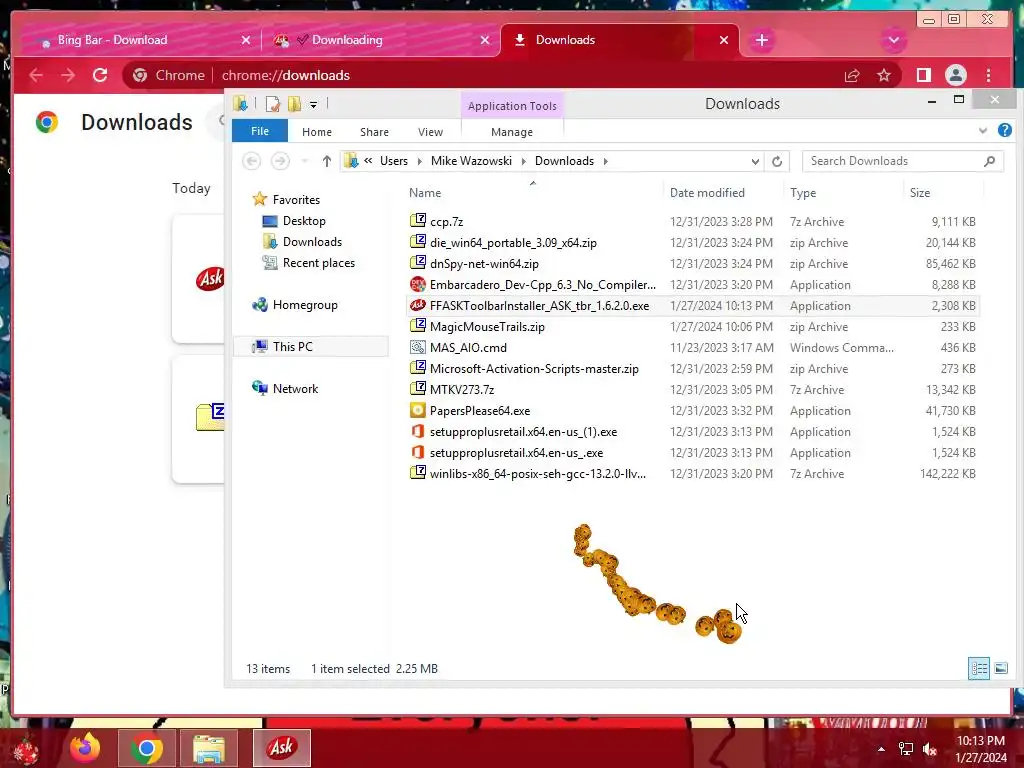1024x768 pixels.
Task: Sort files by Date modified column
Action: [x=707, y=193]
